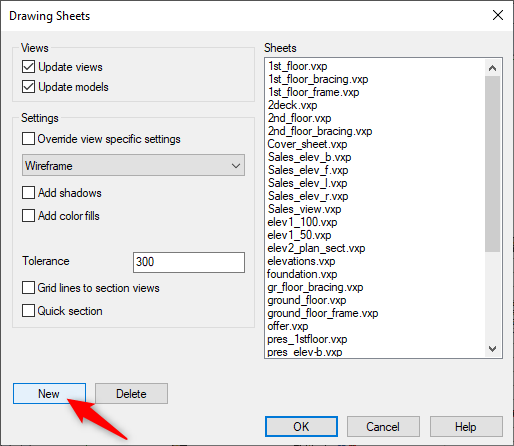Image resolution: width=514 pixels, height=446 pixels.
Task: Uncheck the Update models checkbox
Action: pyautogui.click(x=28, y=87)
